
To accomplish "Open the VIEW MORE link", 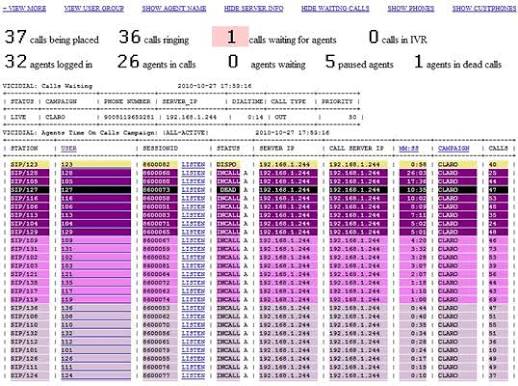I will click(24, 8).
